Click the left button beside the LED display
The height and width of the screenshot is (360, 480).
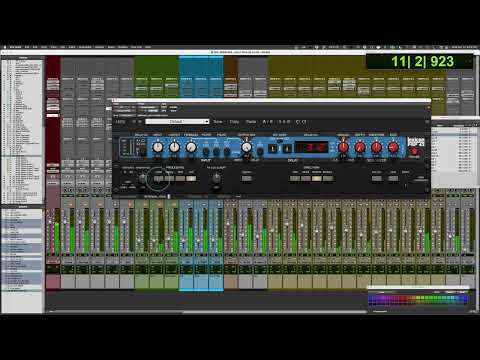pos(273,148)
